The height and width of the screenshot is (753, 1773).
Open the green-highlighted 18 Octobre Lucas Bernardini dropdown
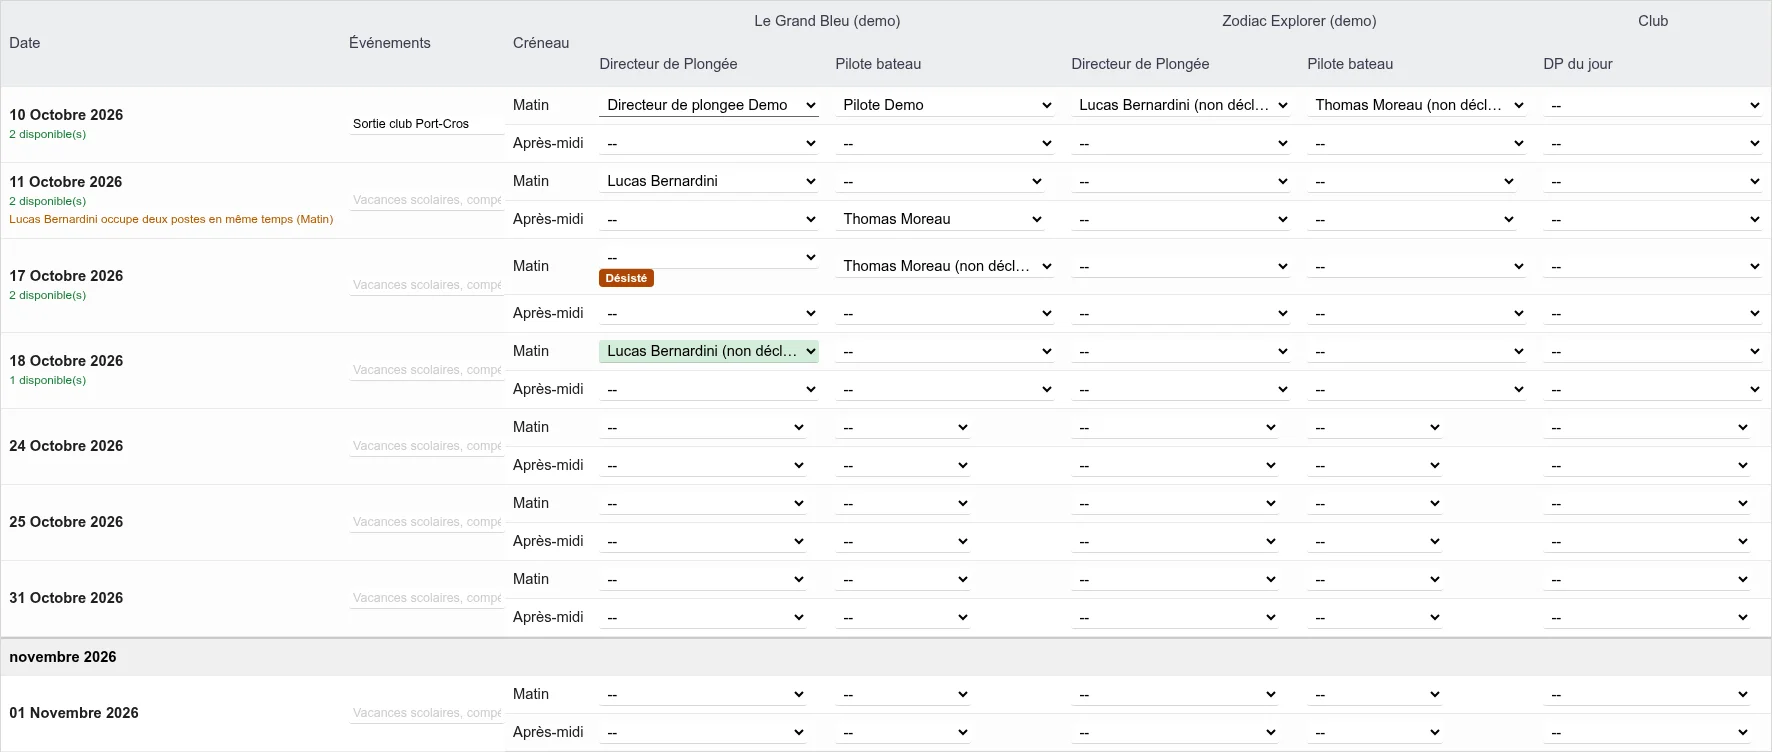[x=709, y=351]
